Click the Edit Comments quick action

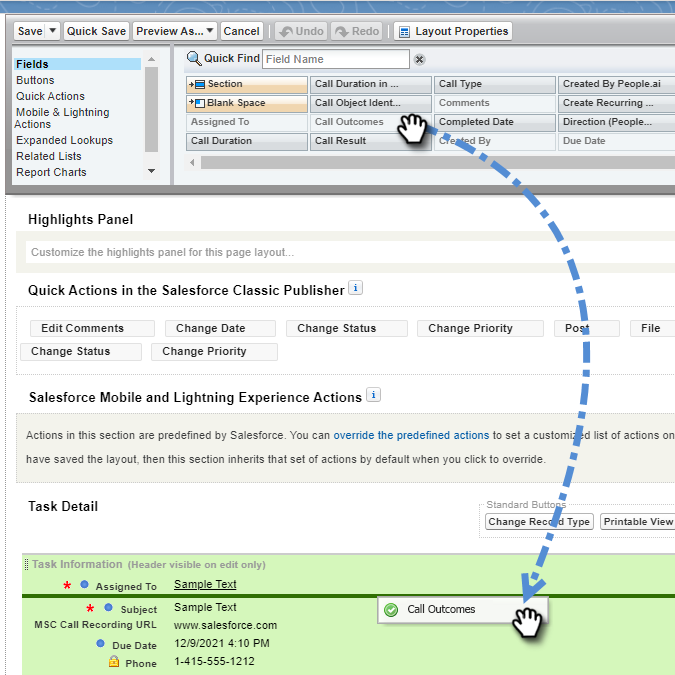92,328
